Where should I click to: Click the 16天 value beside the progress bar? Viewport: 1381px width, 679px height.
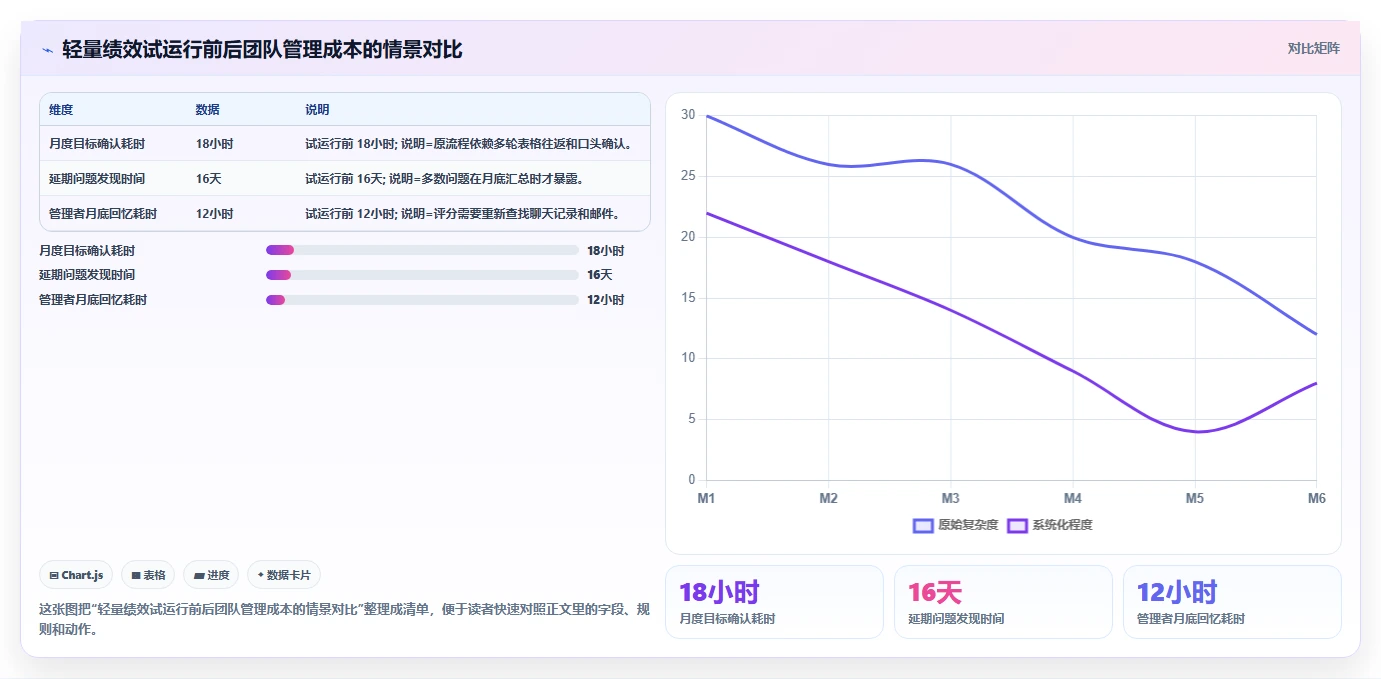(x=599, y=275)
